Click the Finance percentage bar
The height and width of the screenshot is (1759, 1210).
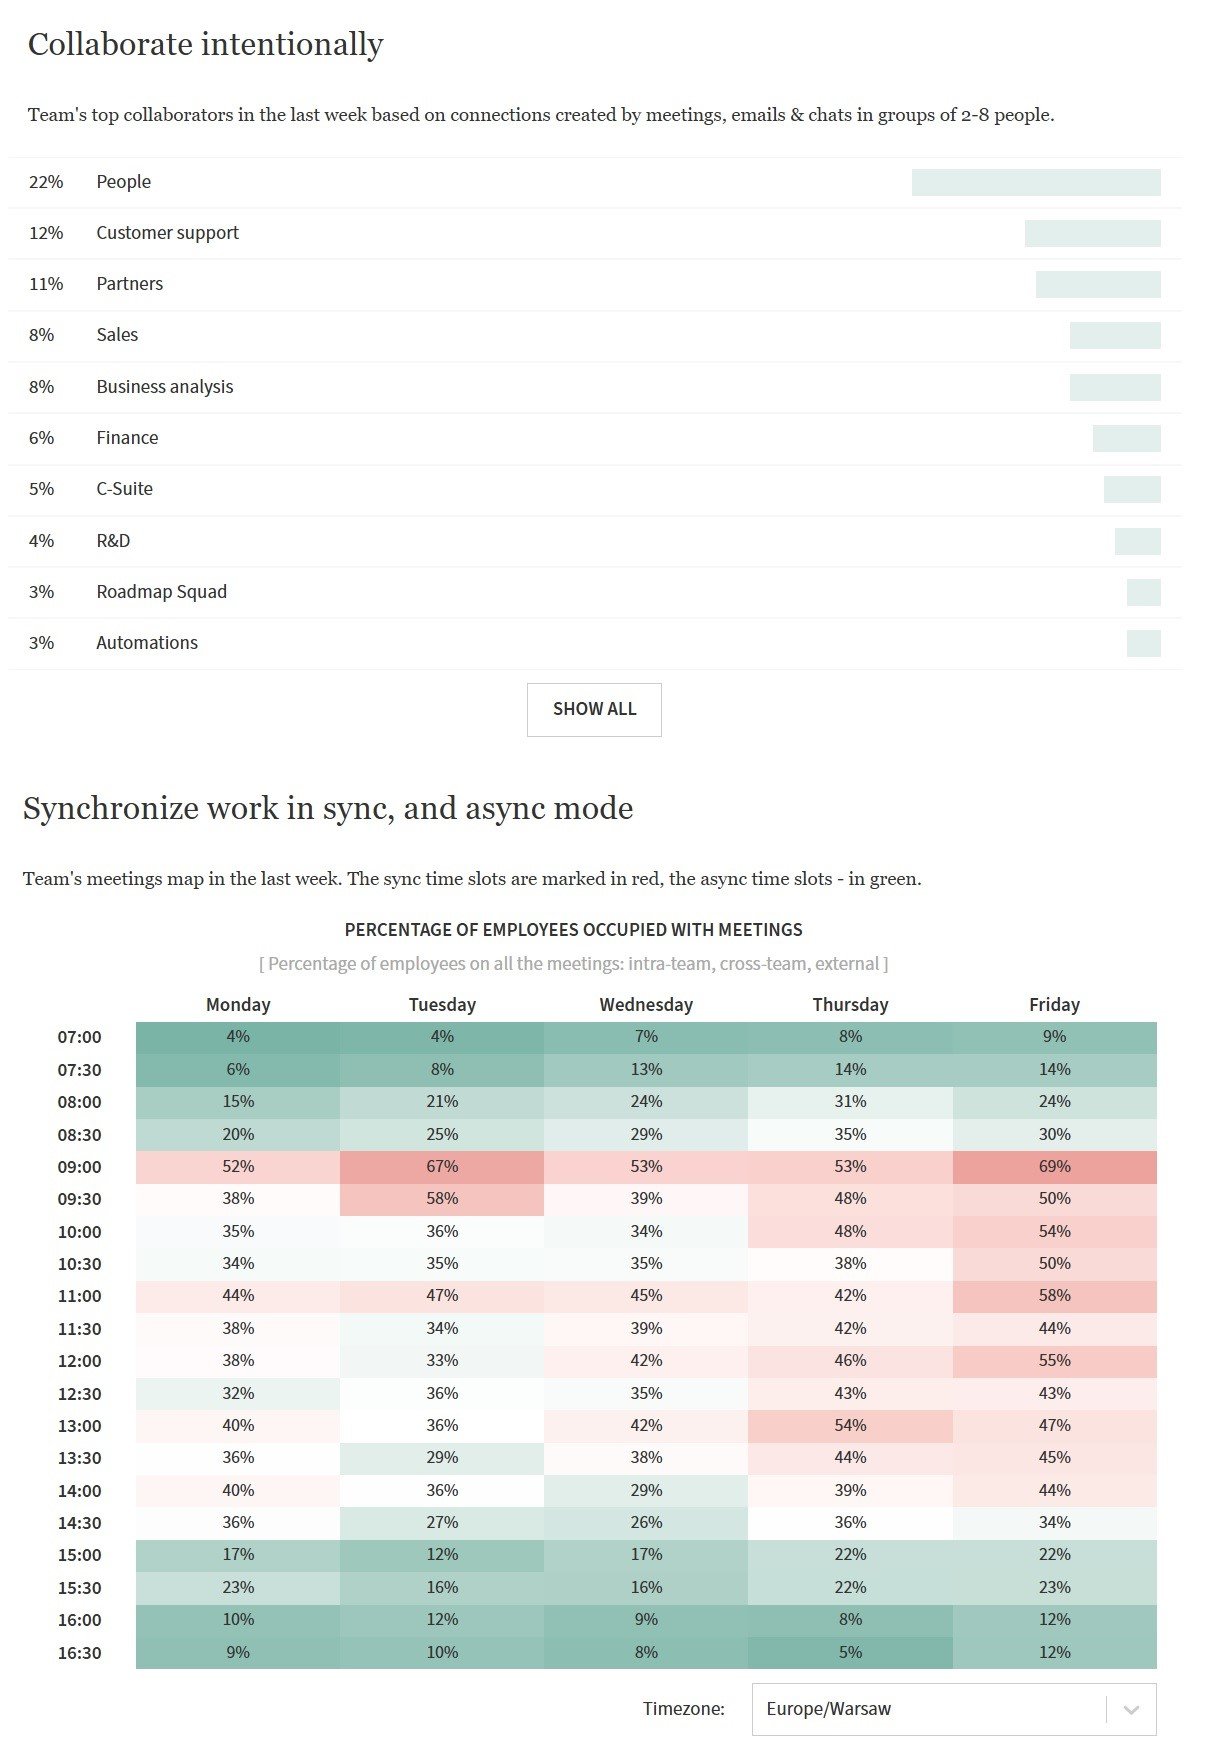click(1126, 438)
